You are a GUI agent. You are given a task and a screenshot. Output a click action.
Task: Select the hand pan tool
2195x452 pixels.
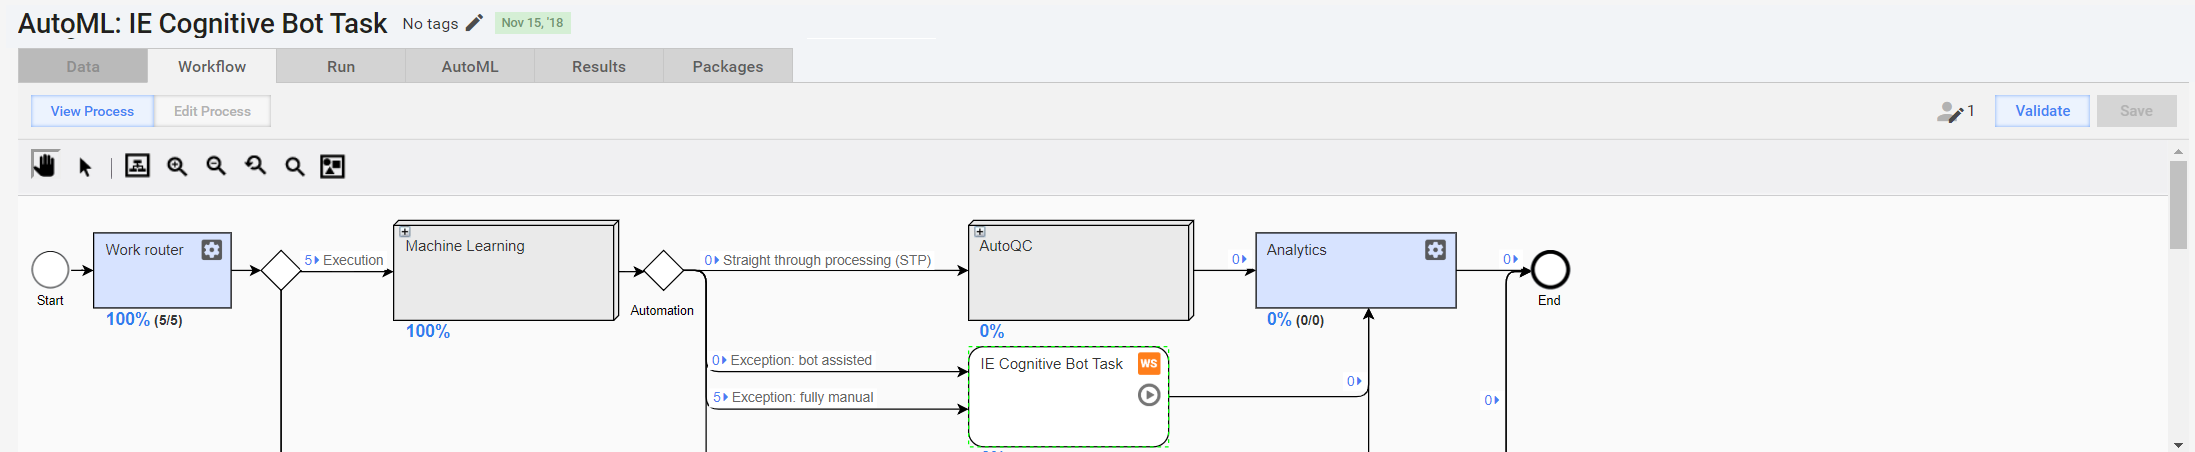pyautogui.click(x=44, y=165)
